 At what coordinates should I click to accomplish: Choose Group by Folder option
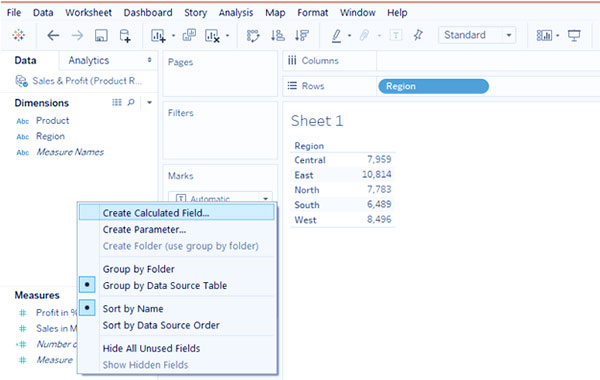click(x=139, y=269)
